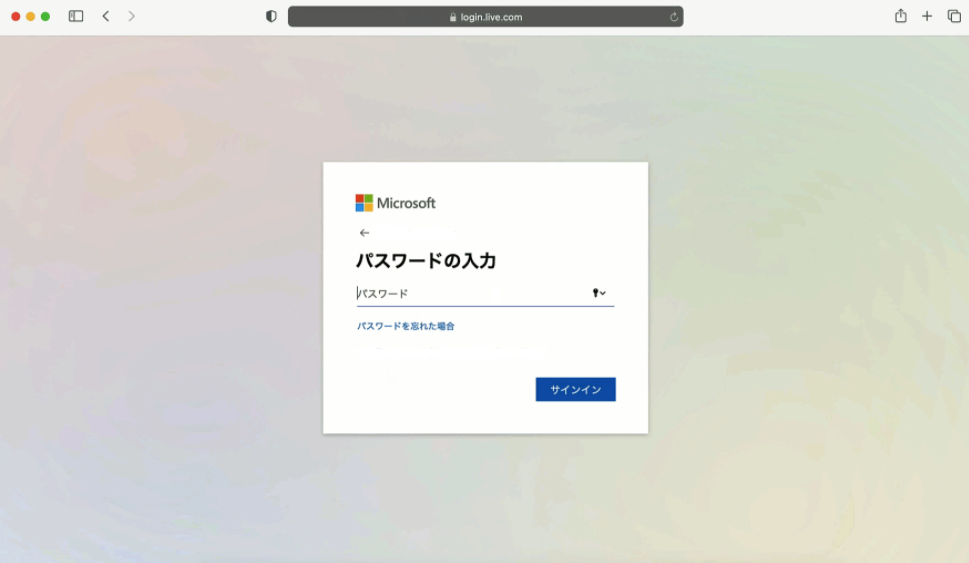Return to account entry with back arrow
The image size is (969, 563).
(x=364, y=233)
